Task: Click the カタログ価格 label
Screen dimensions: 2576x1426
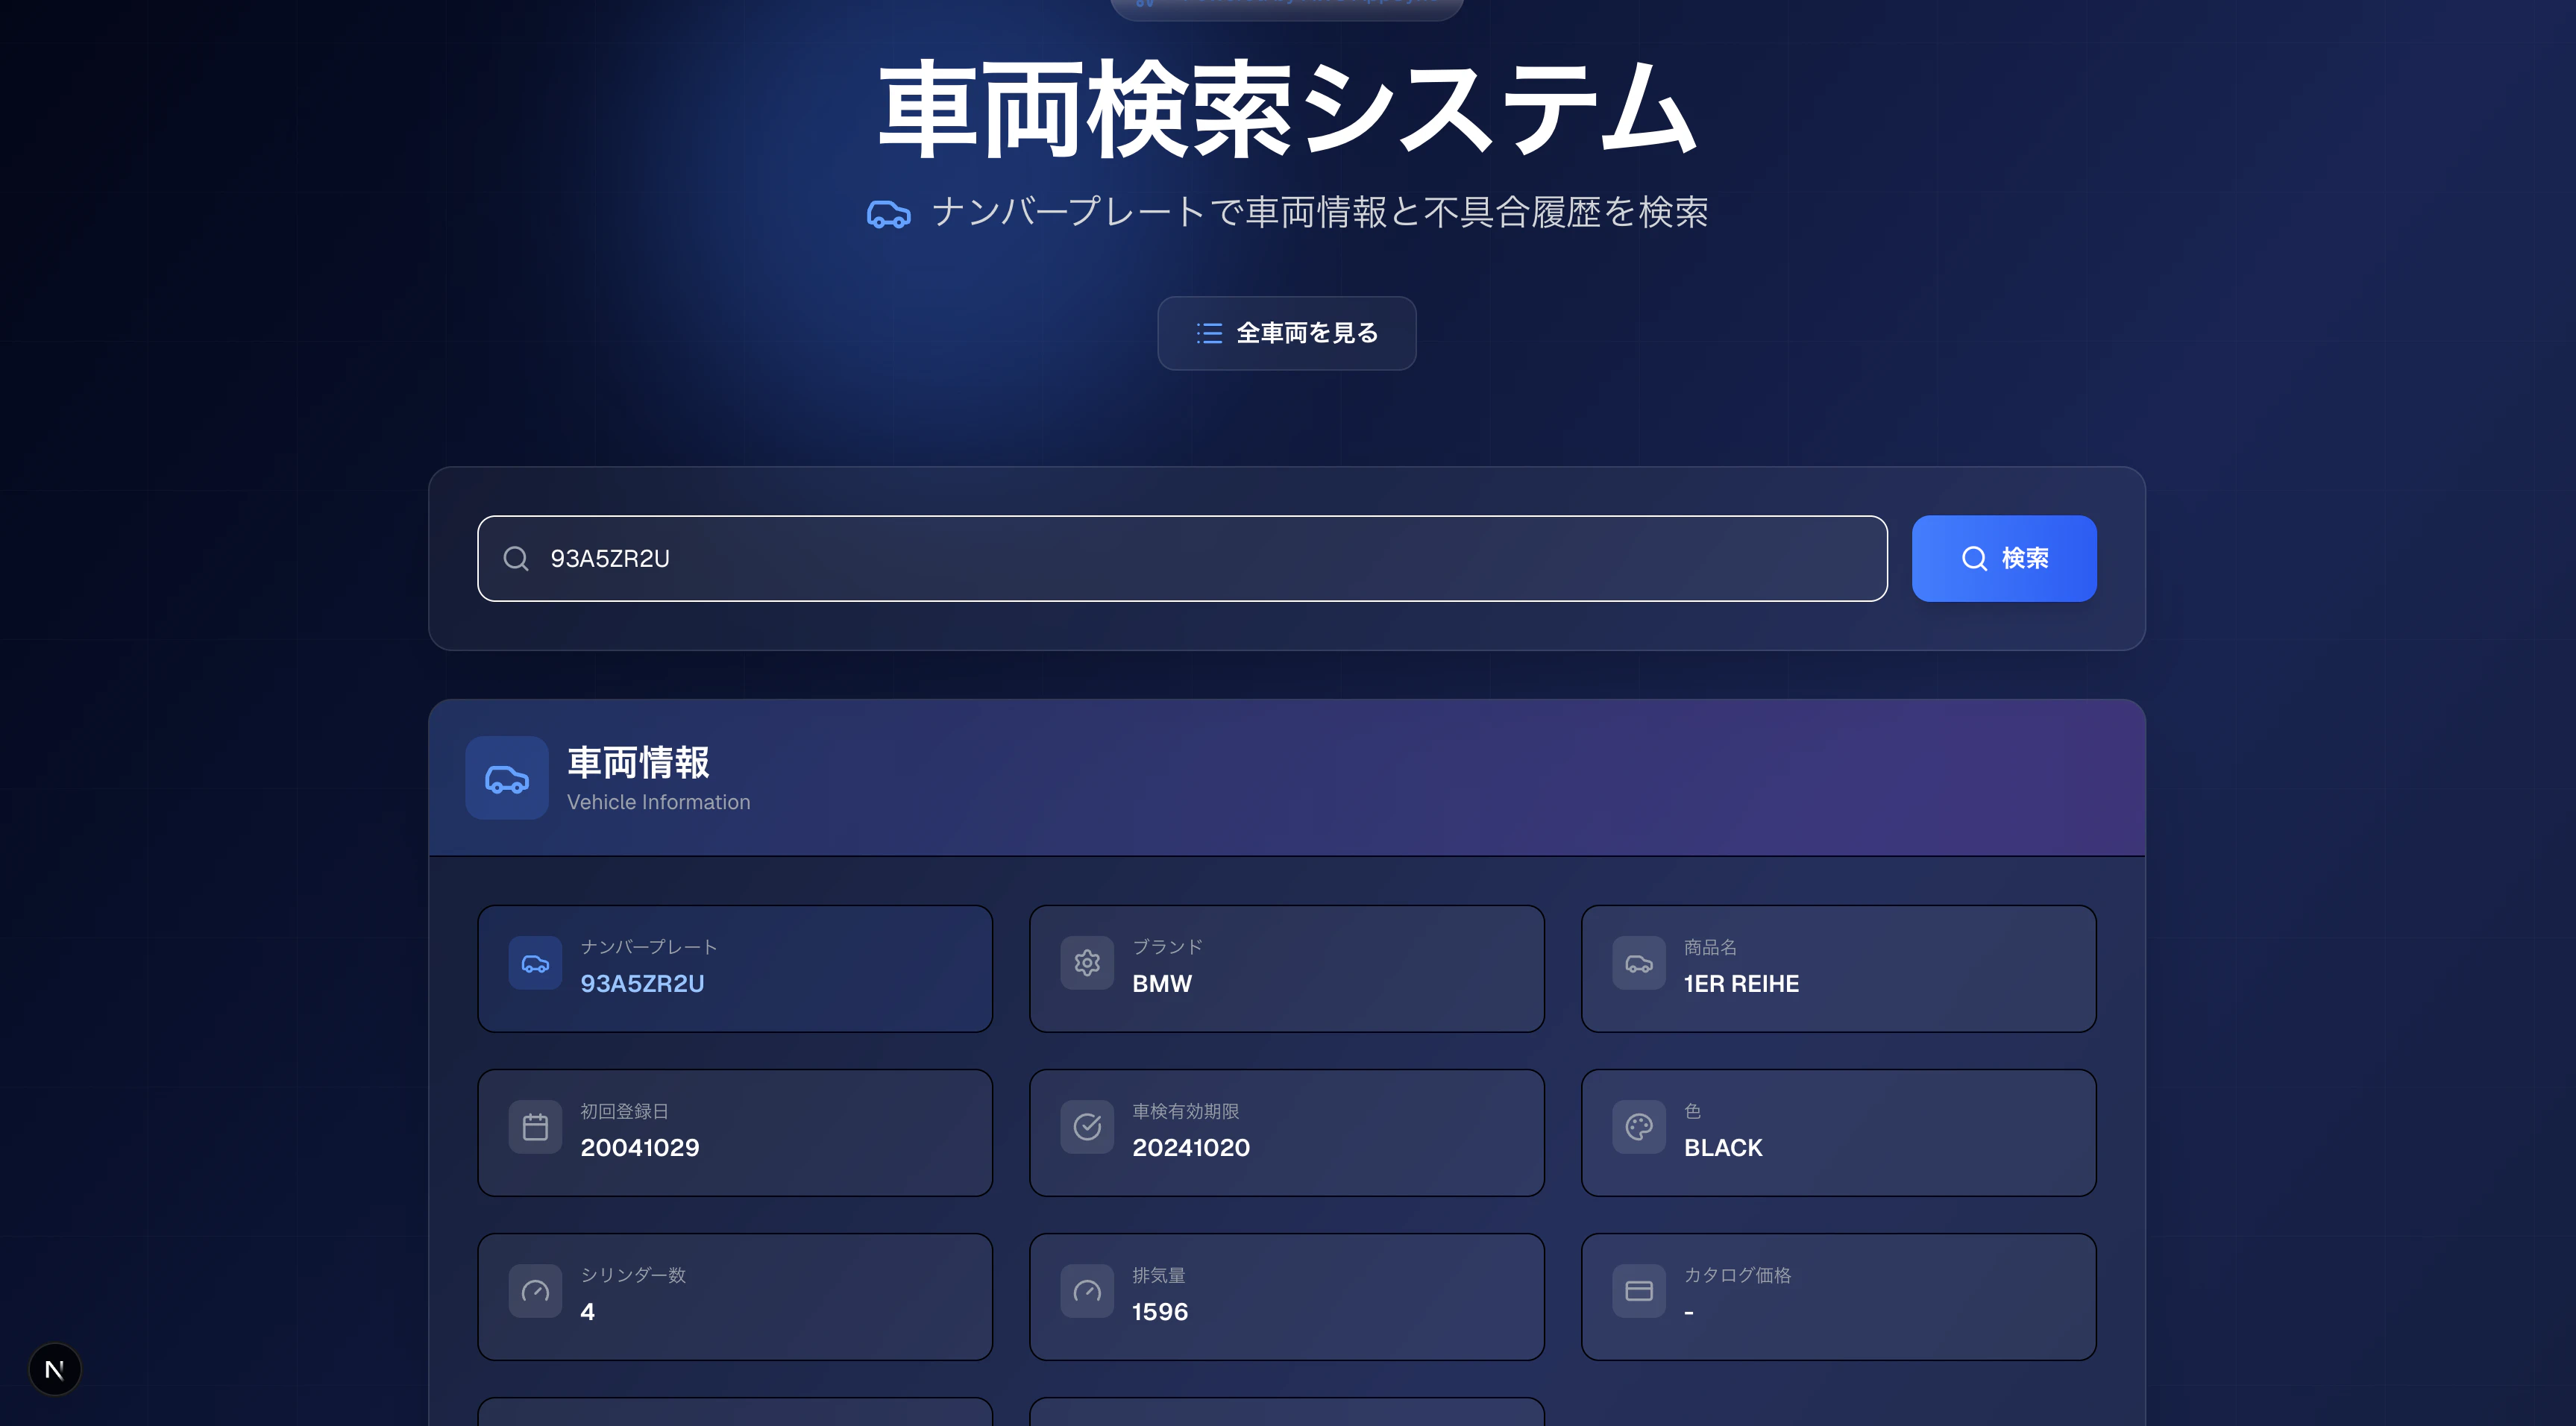Action: pos(1737,1275)
